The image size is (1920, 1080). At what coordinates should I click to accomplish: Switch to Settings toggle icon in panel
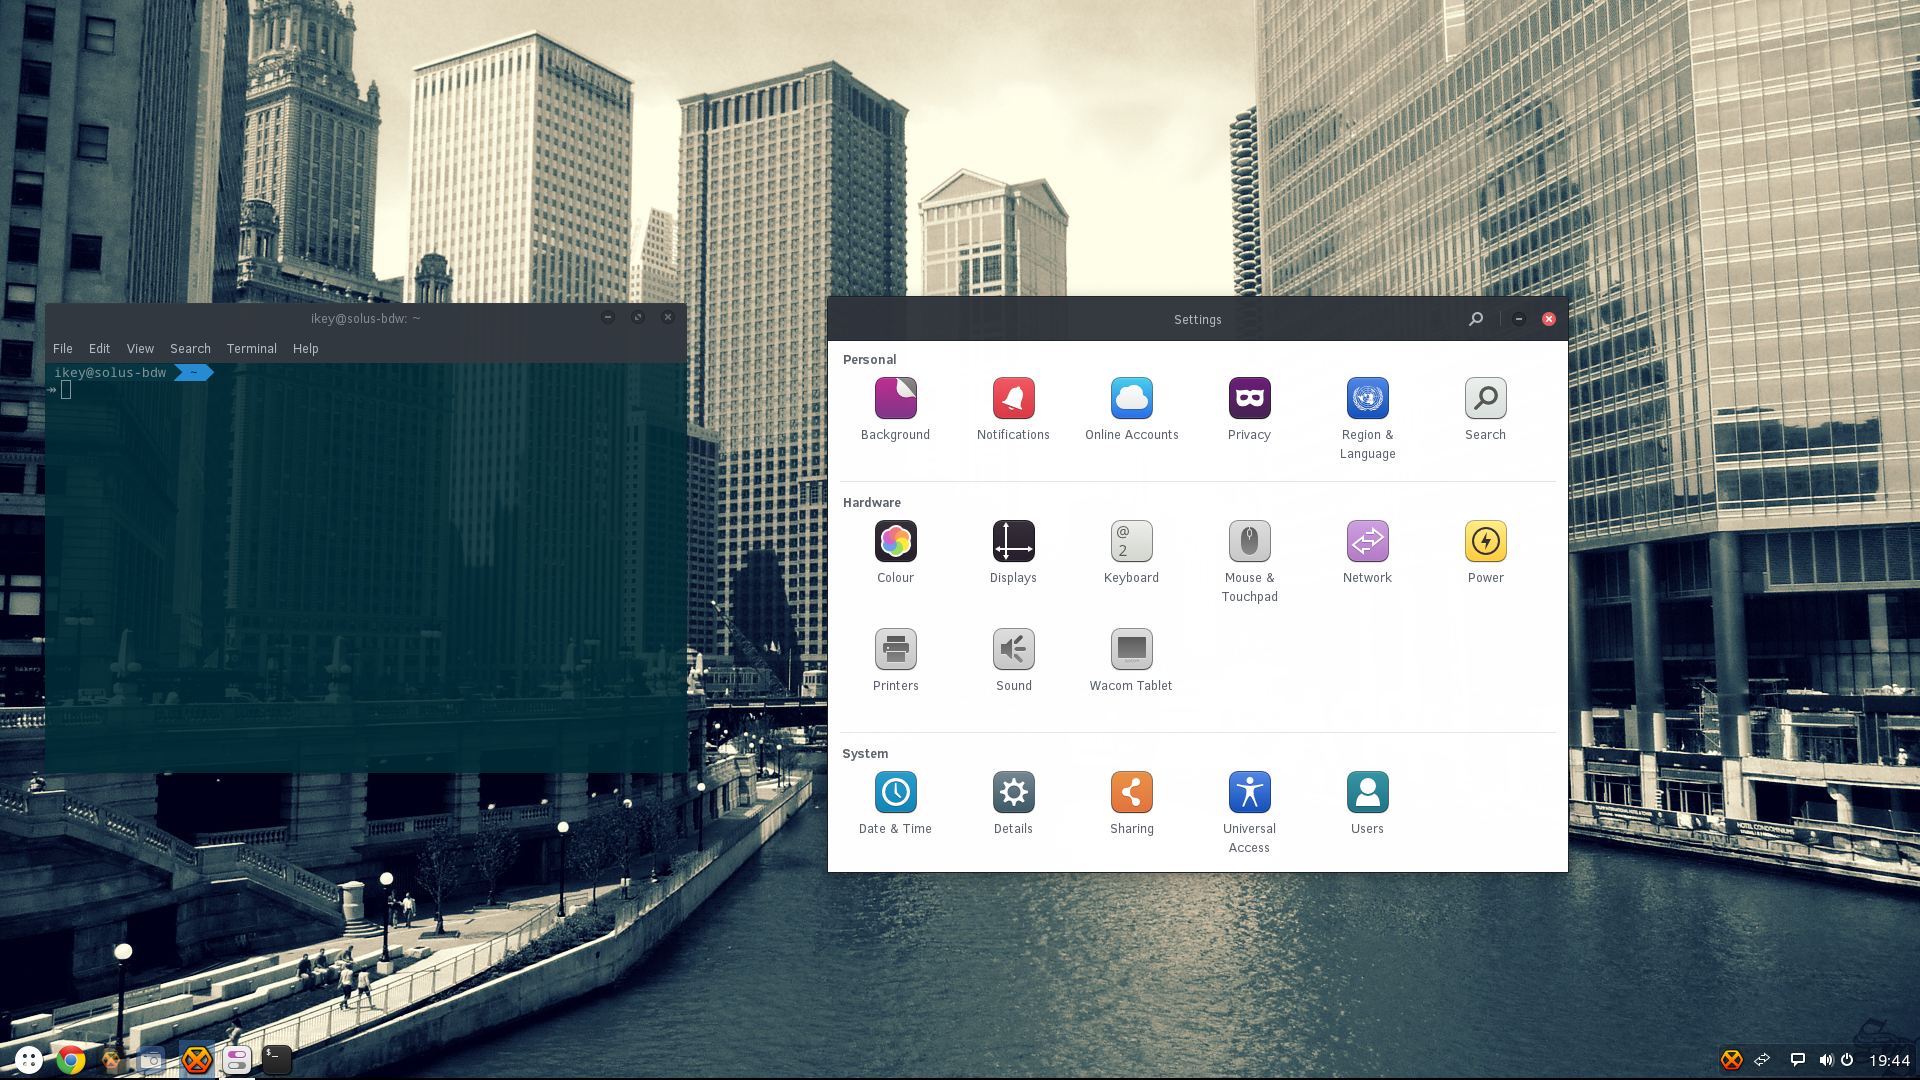(237, 1060)
